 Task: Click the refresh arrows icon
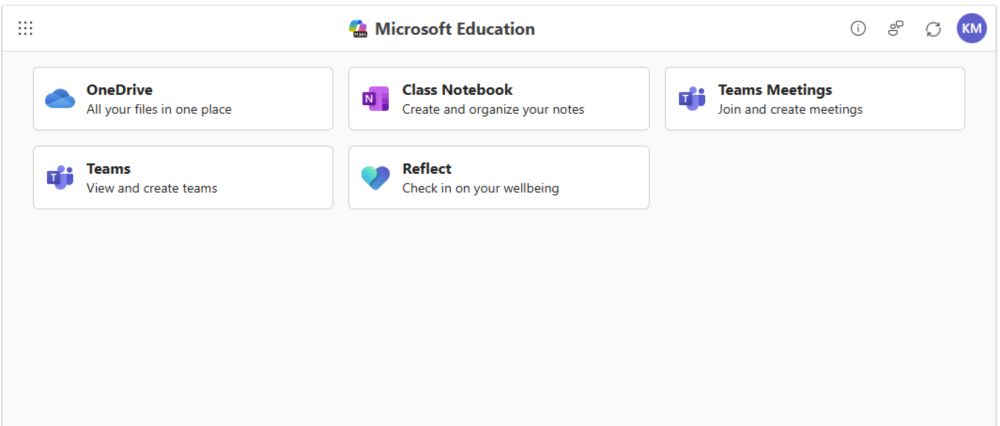[933, 29]
